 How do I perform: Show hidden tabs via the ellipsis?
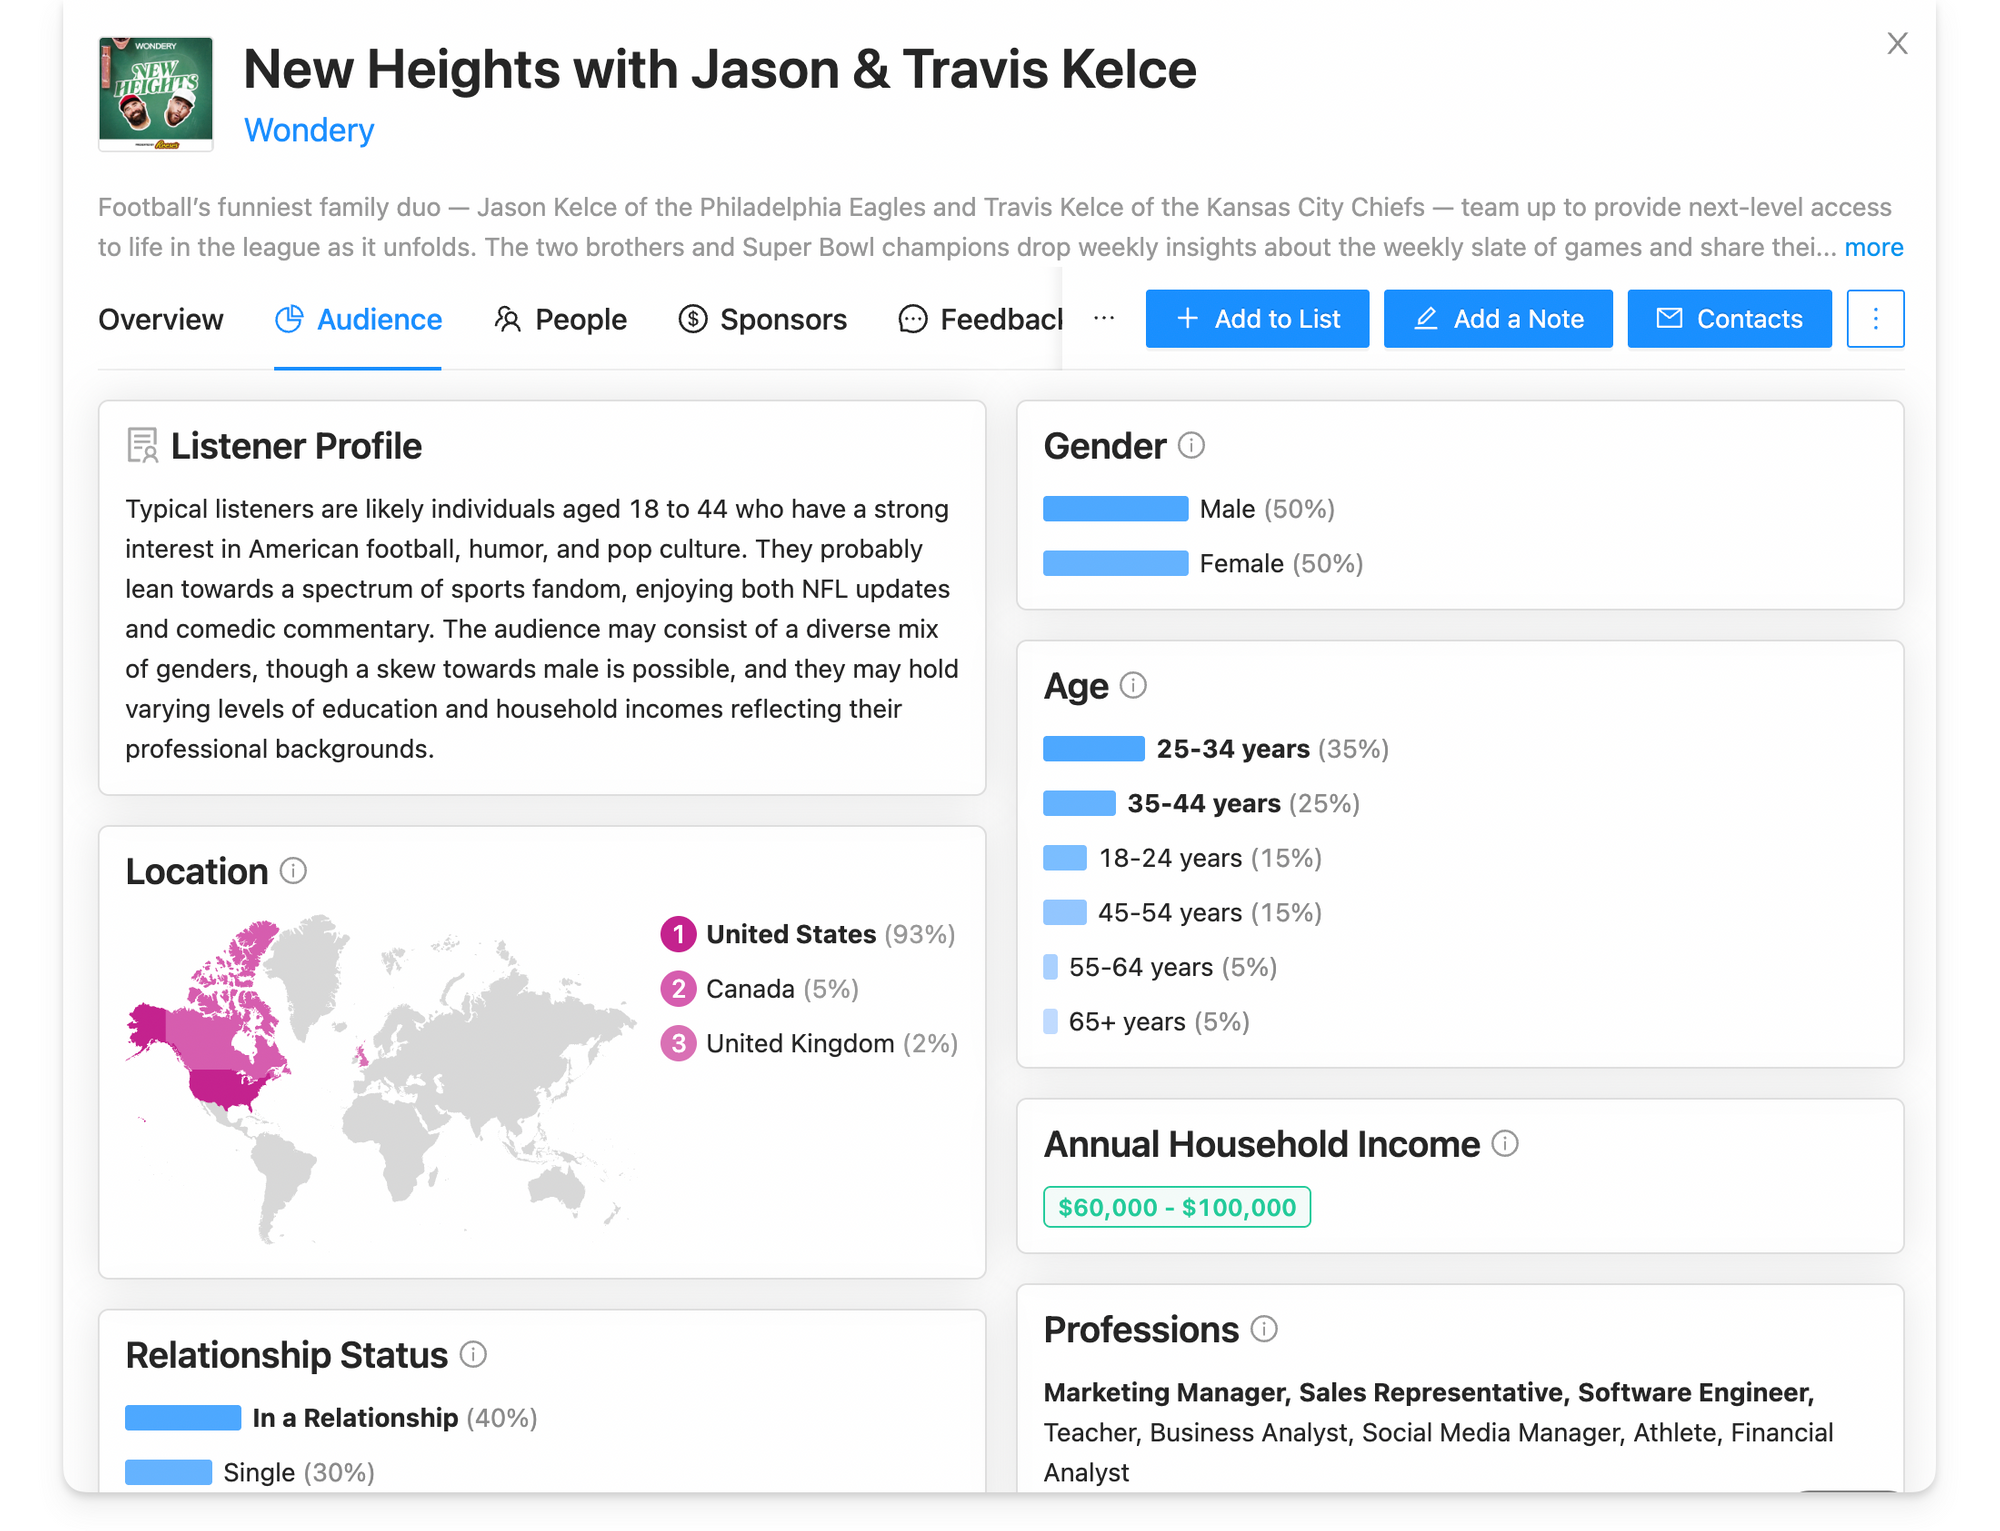click(x=1104, y=318)
